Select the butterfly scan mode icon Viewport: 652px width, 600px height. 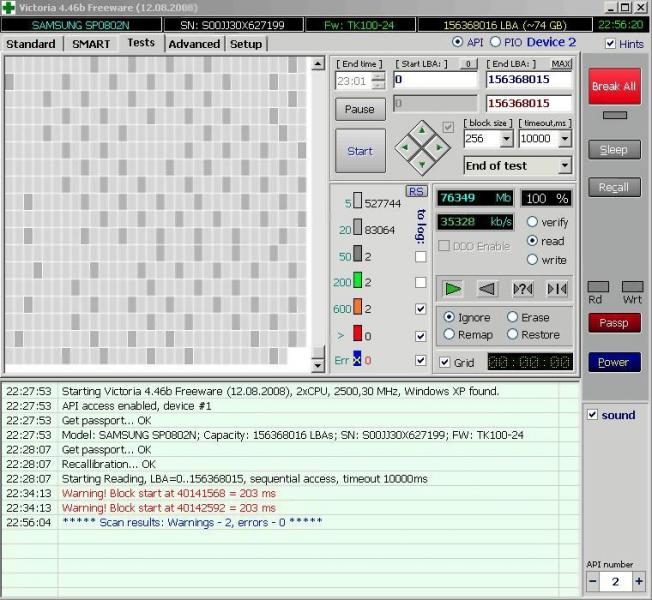(x=557, y=289)
